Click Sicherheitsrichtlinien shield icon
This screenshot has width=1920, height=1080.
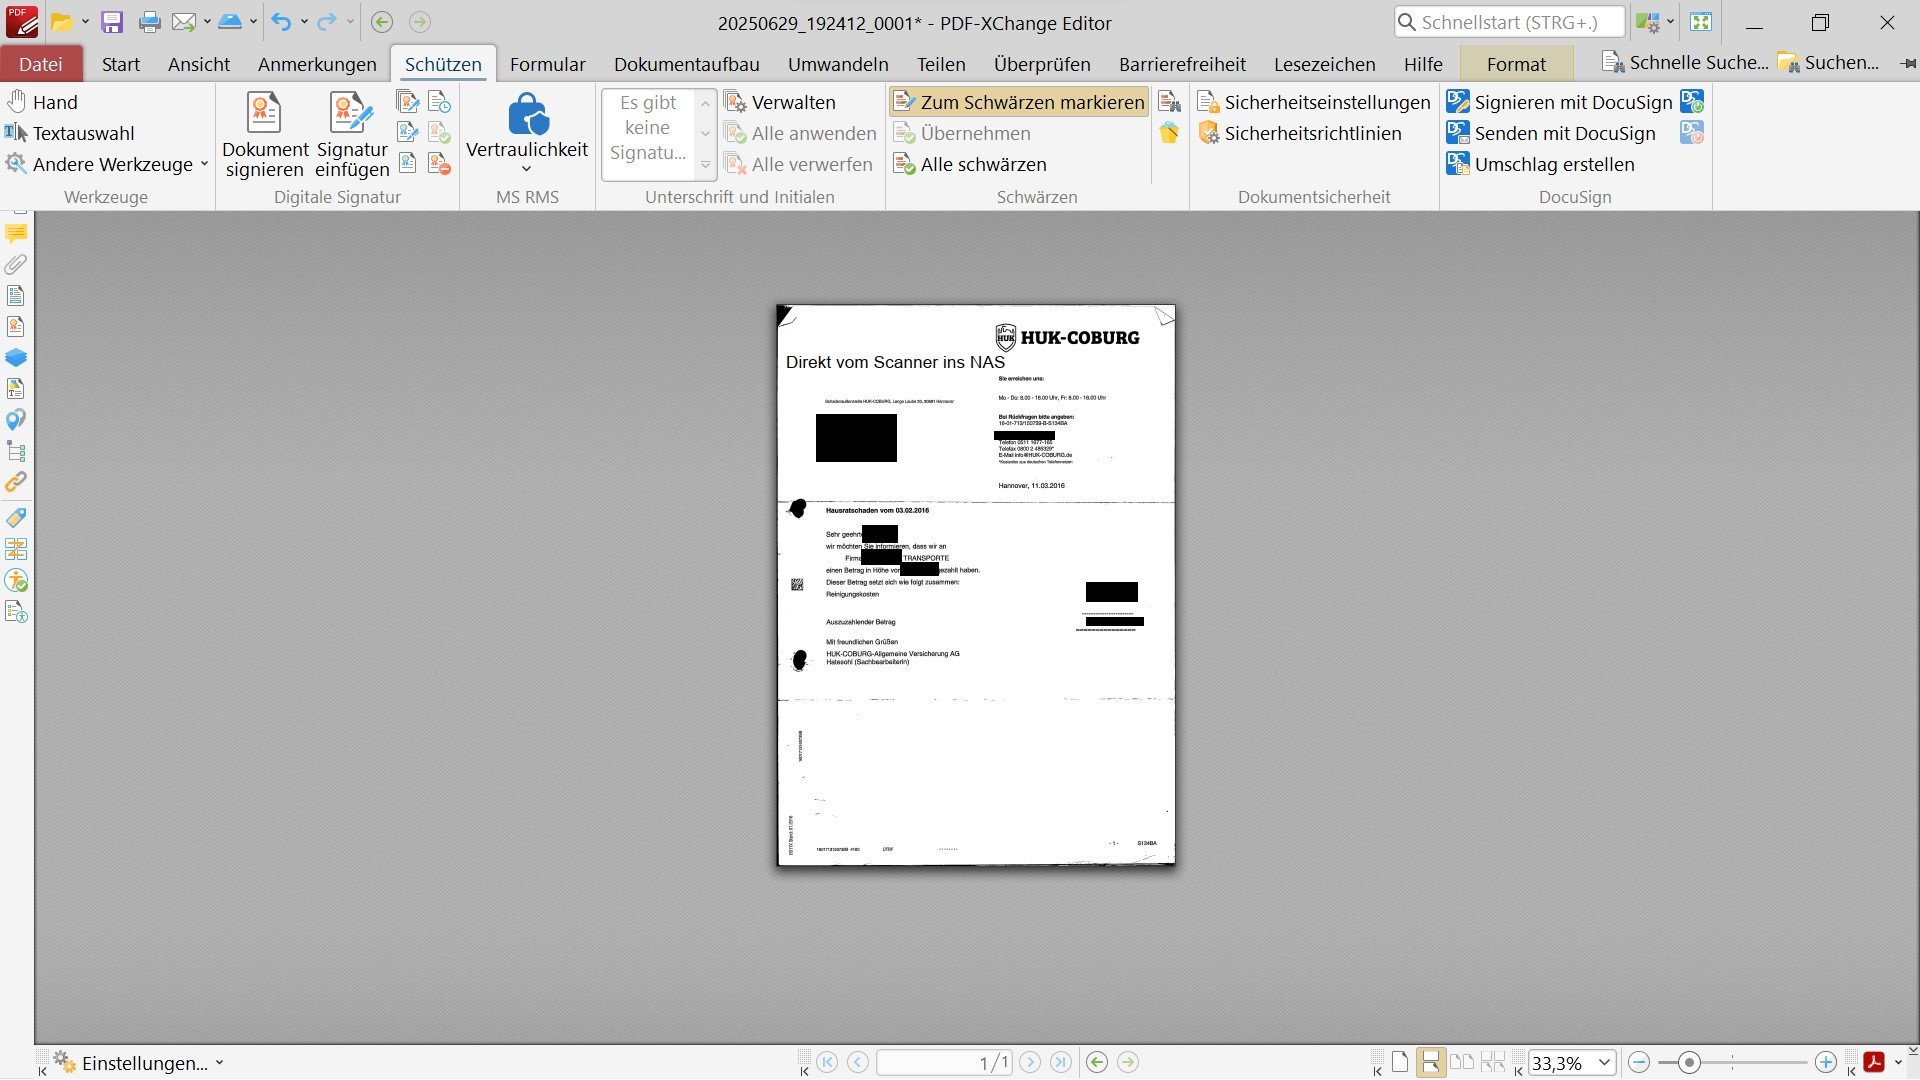1208,133
